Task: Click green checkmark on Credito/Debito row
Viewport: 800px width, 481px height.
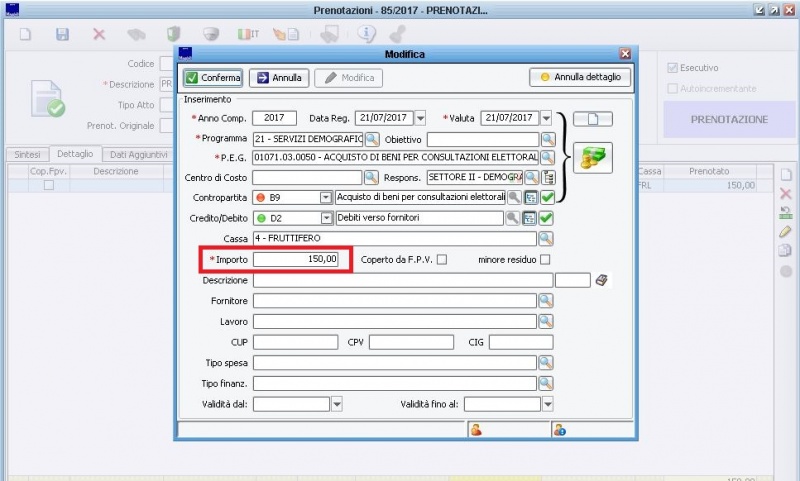Action: [545, 218]
